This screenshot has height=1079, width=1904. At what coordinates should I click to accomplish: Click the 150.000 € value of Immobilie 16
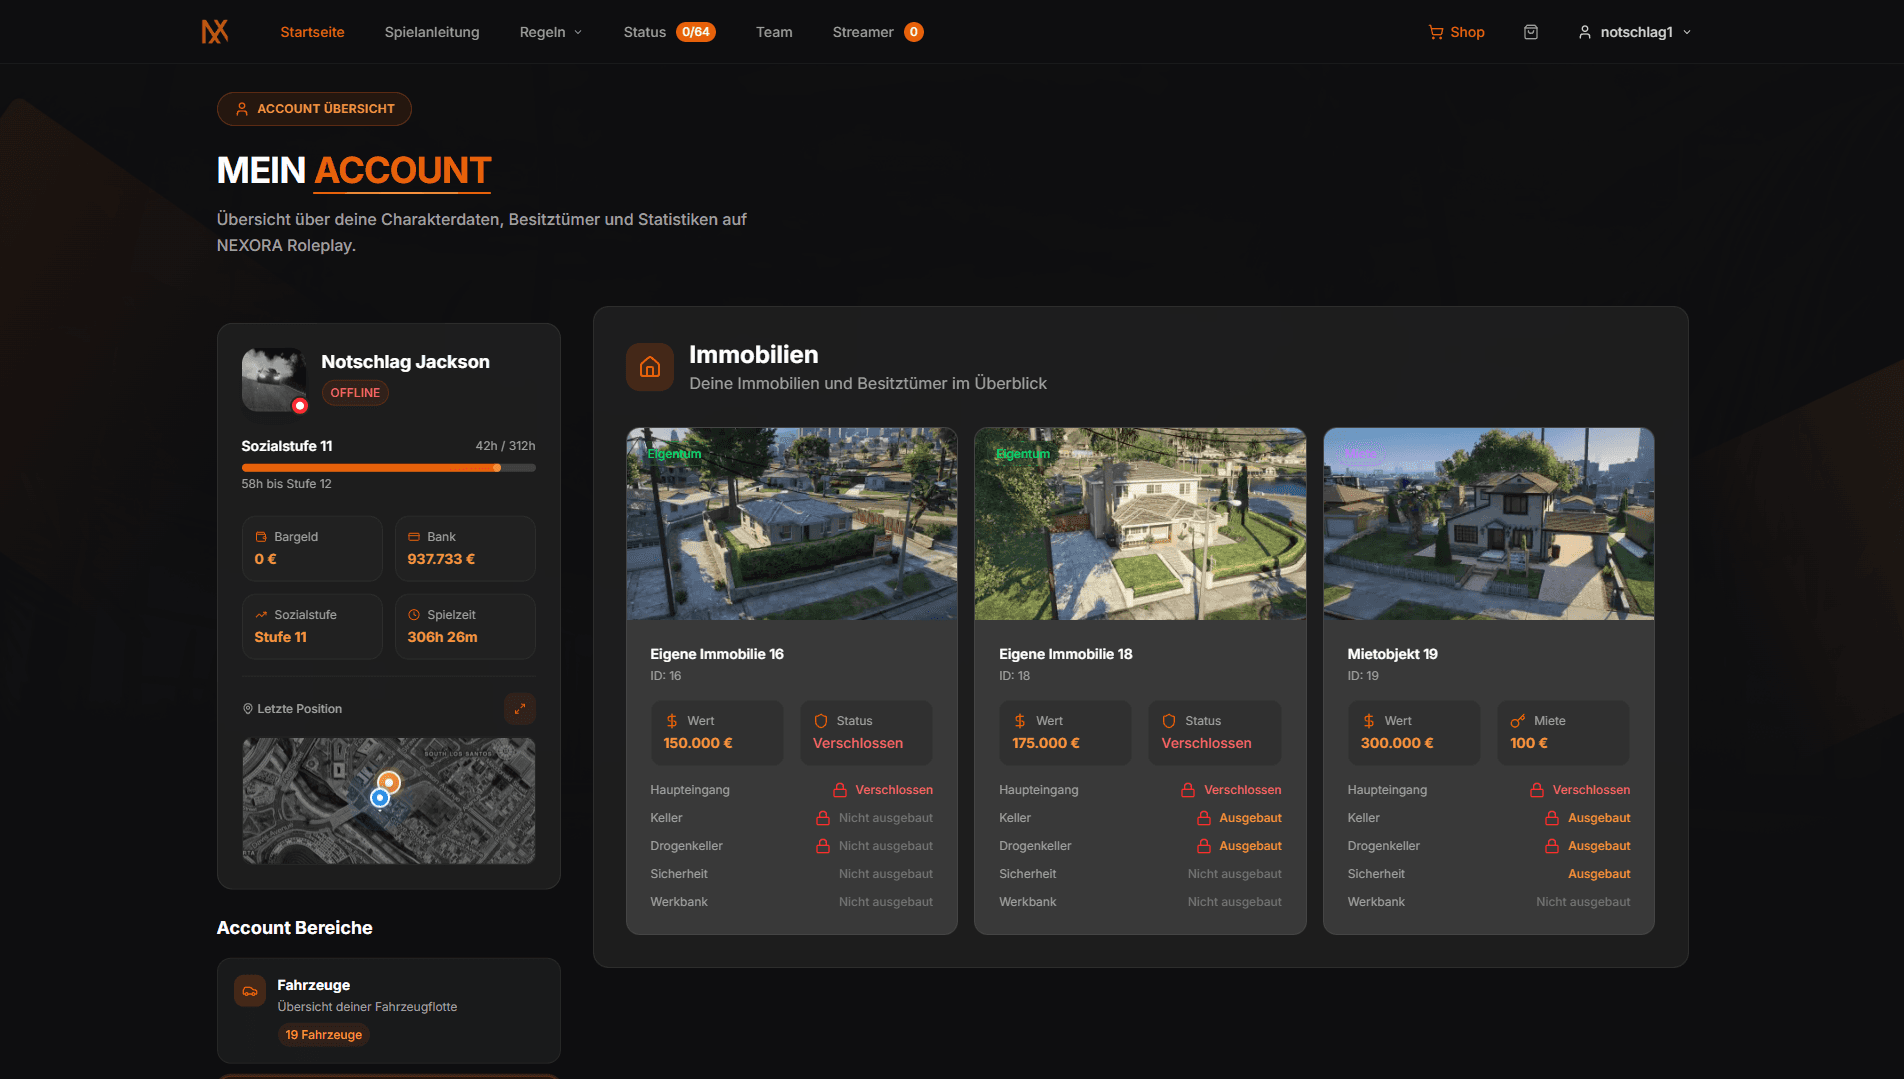(698, 743)
